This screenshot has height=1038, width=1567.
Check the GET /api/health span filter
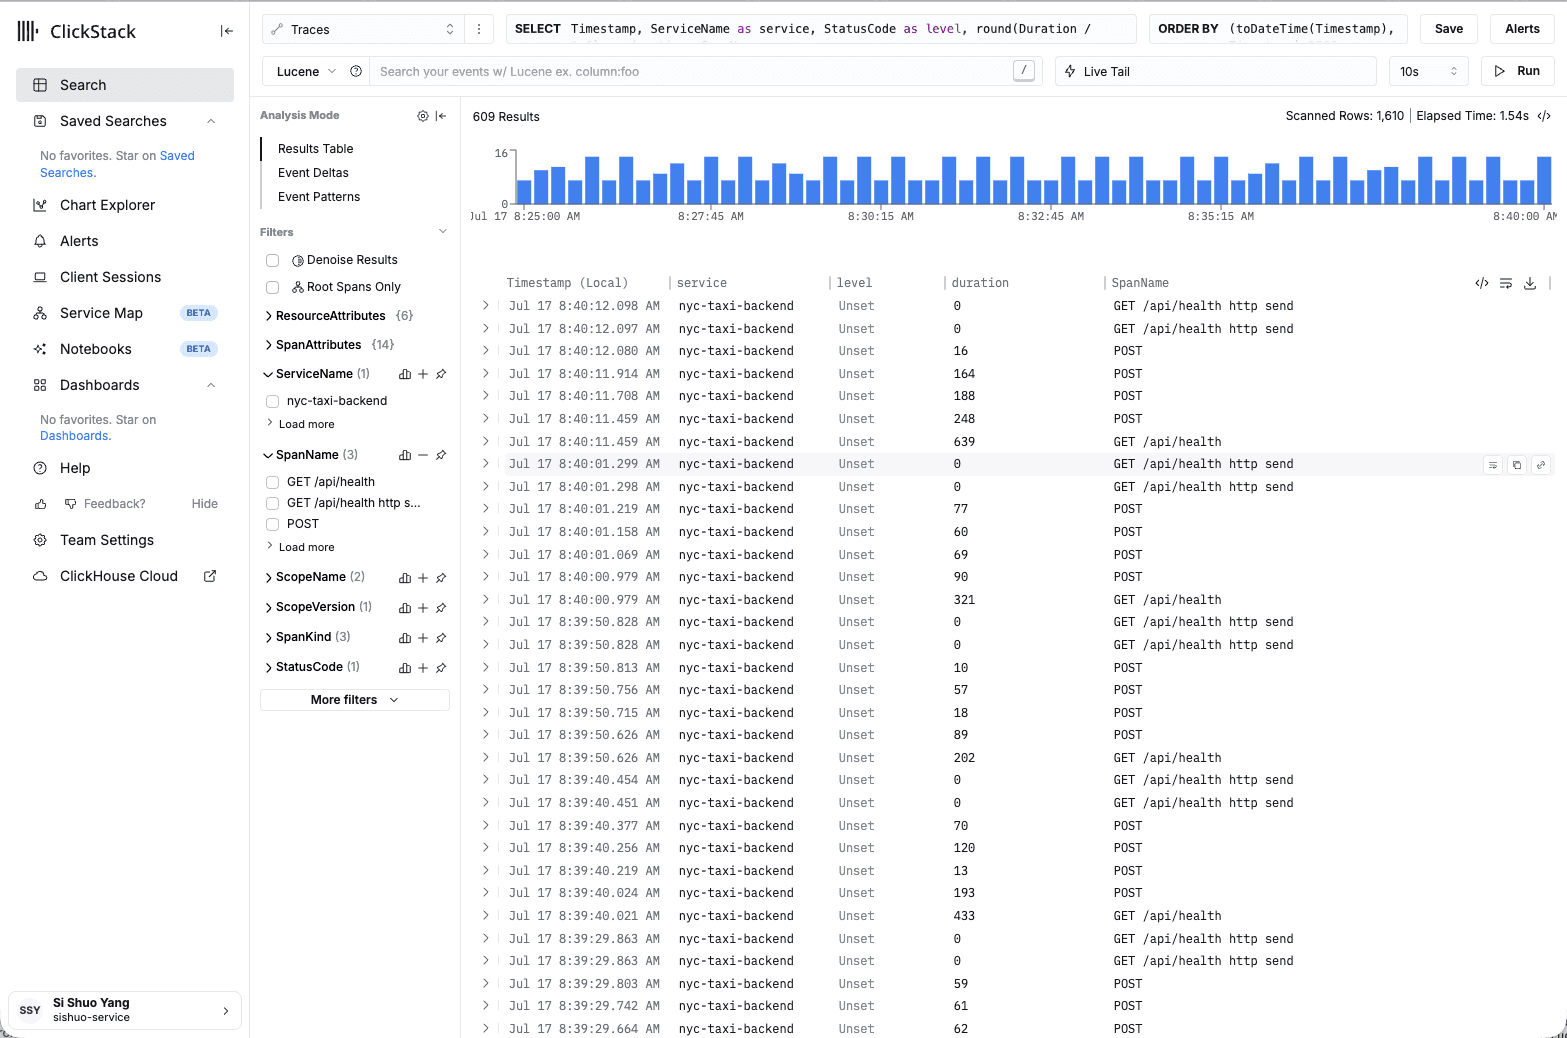pos(272,482)
